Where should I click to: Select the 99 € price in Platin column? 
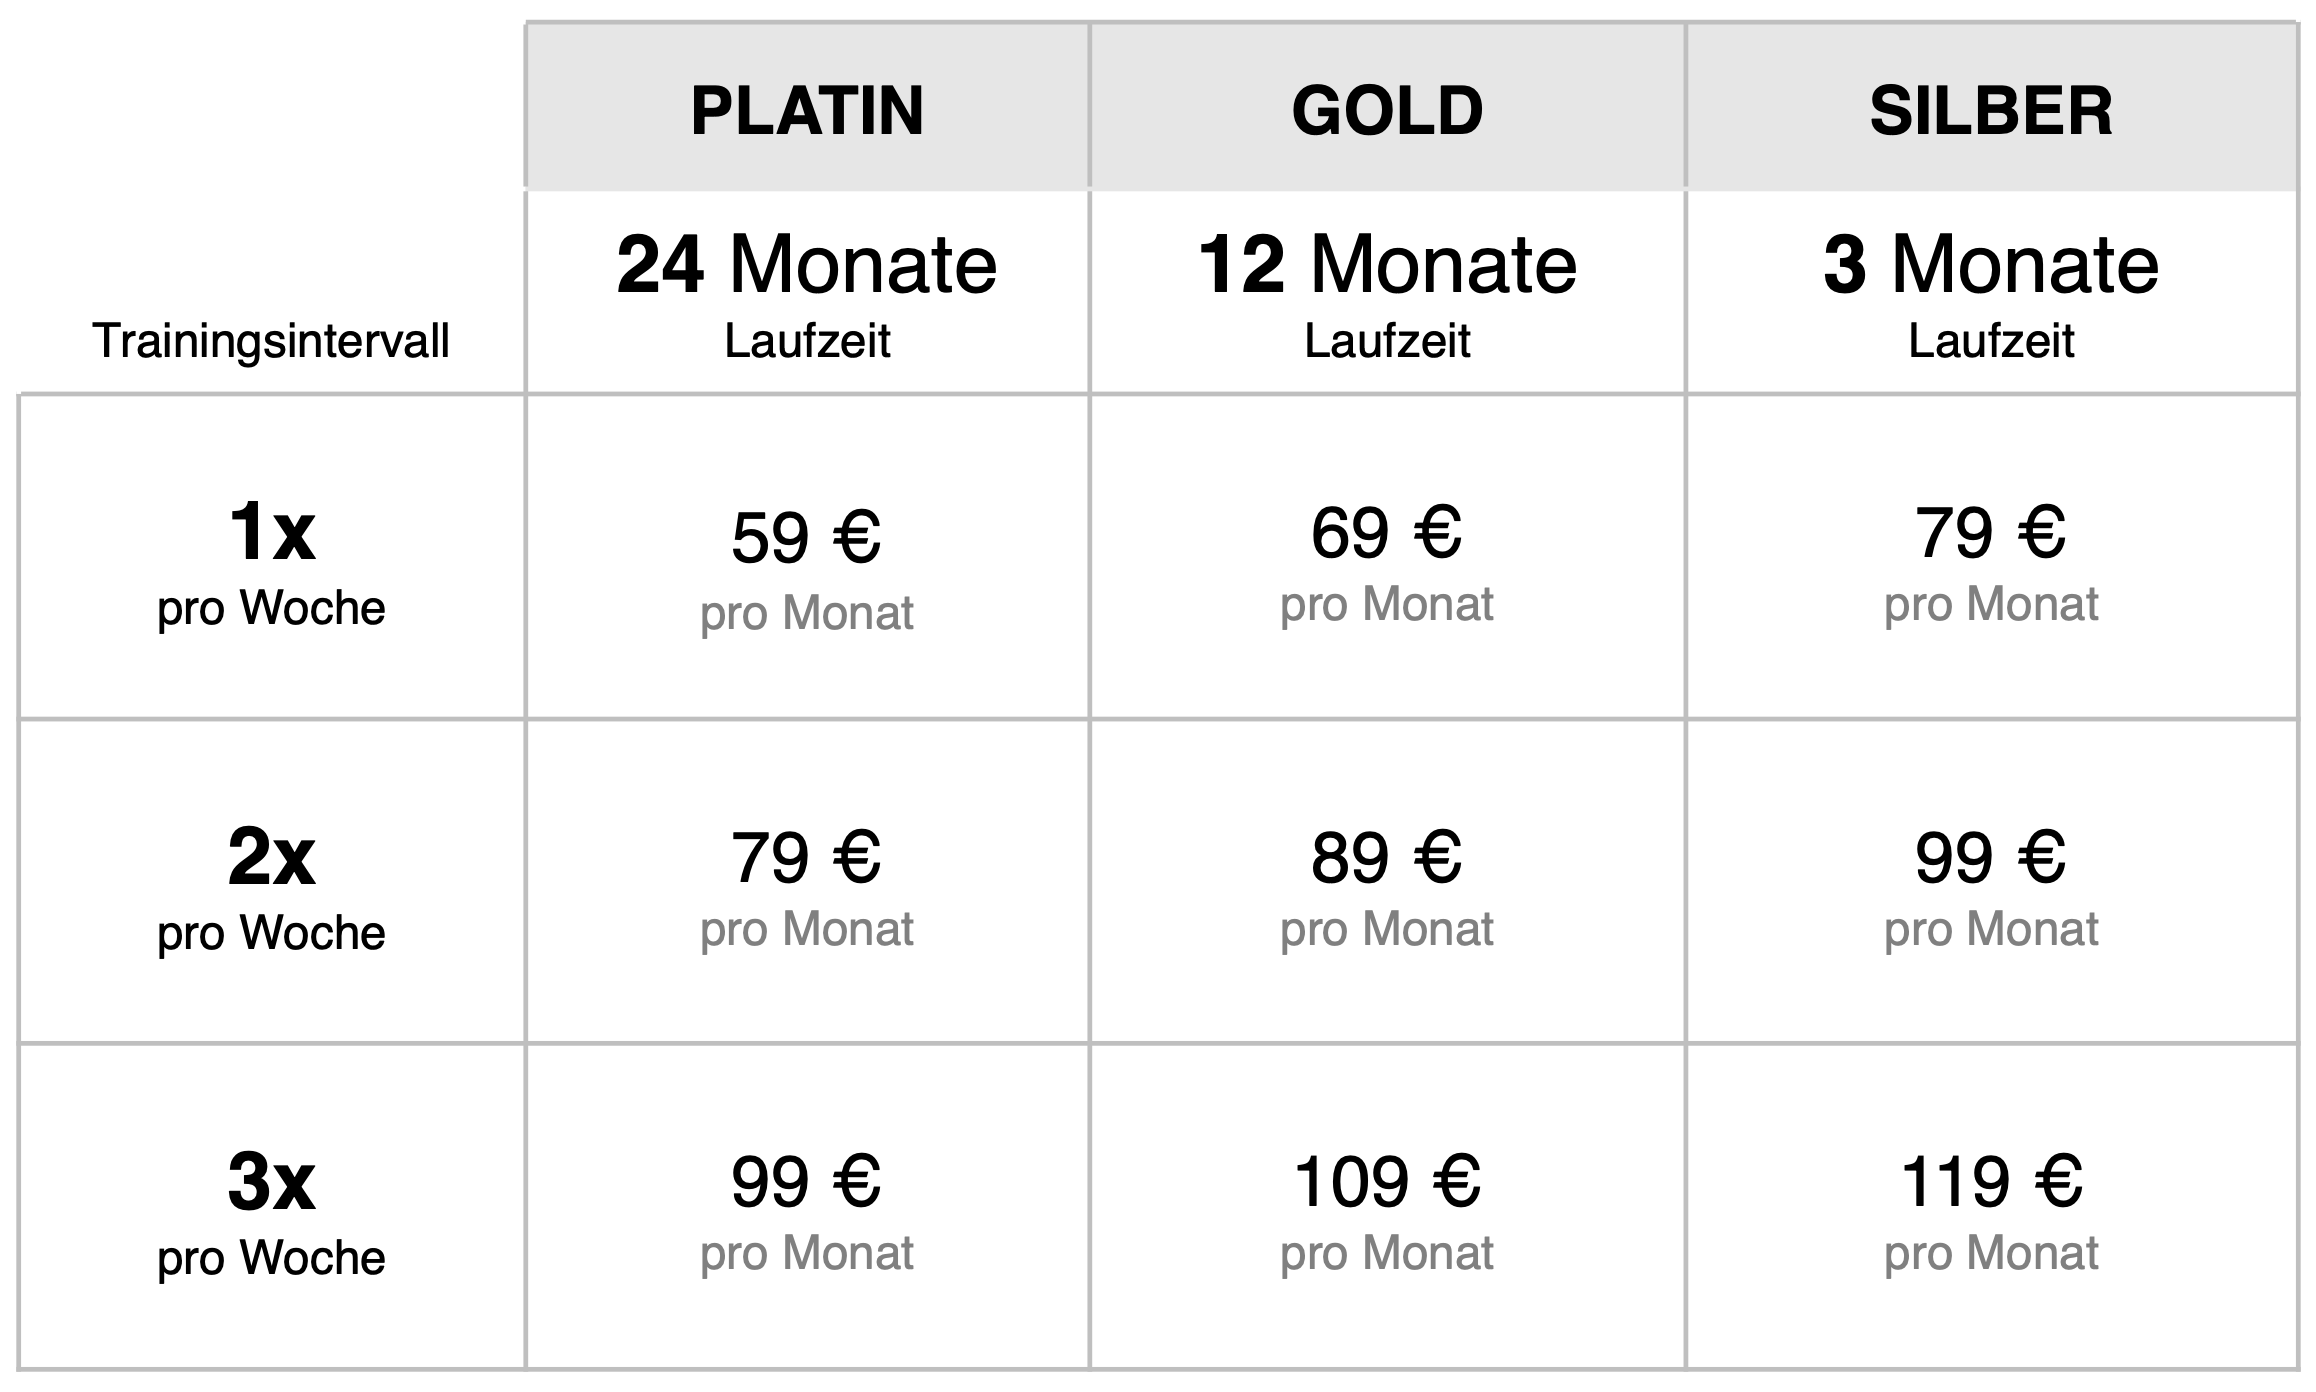pyautogui.click(x=806, y=1182)
